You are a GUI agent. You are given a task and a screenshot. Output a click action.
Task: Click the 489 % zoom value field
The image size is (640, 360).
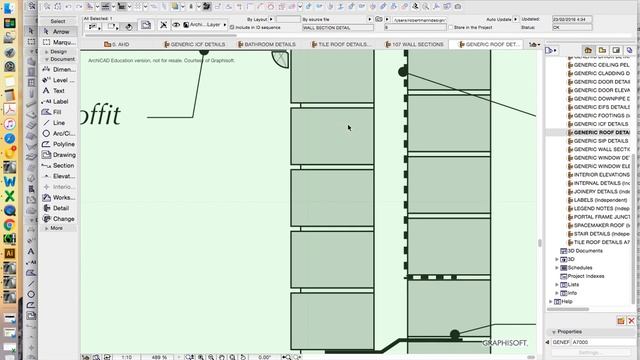(x=159, y=357)
